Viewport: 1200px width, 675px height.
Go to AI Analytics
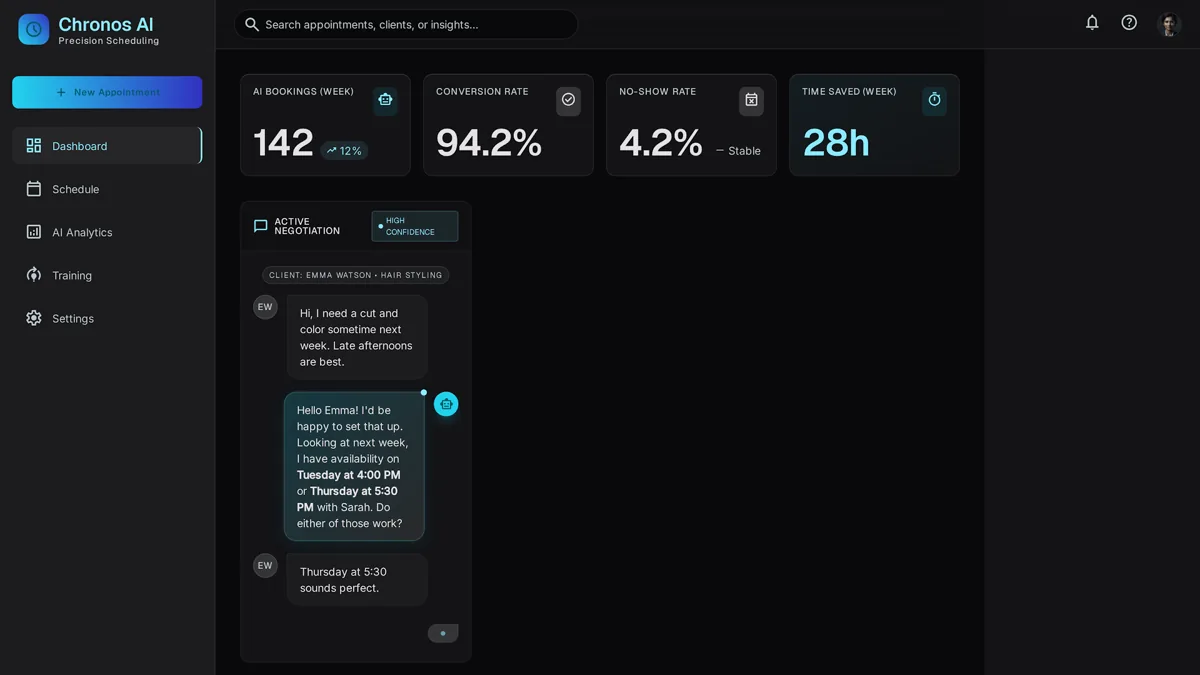click(107, 232)
